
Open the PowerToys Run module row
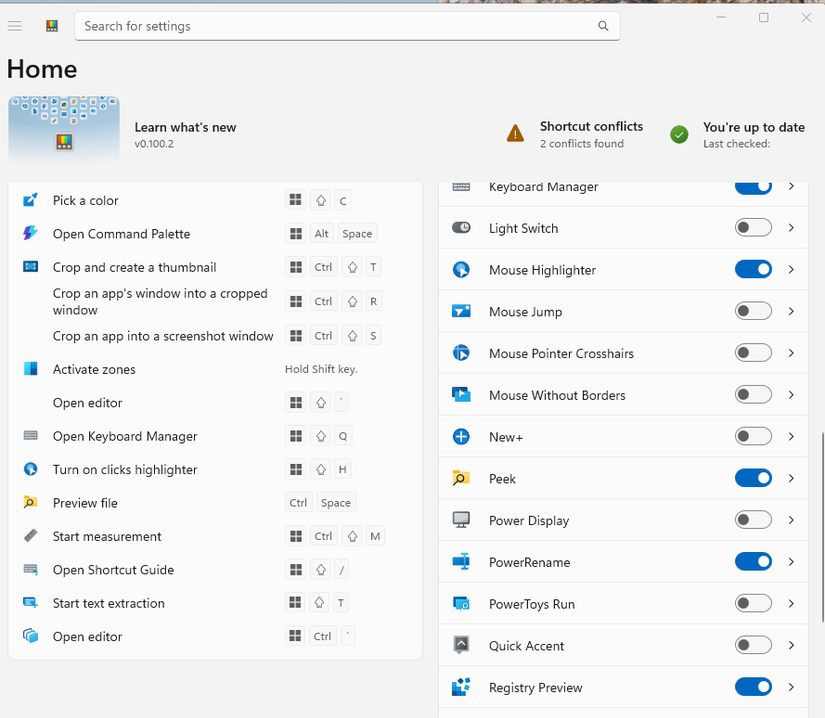pyautogui.click(x=623, y=603)
